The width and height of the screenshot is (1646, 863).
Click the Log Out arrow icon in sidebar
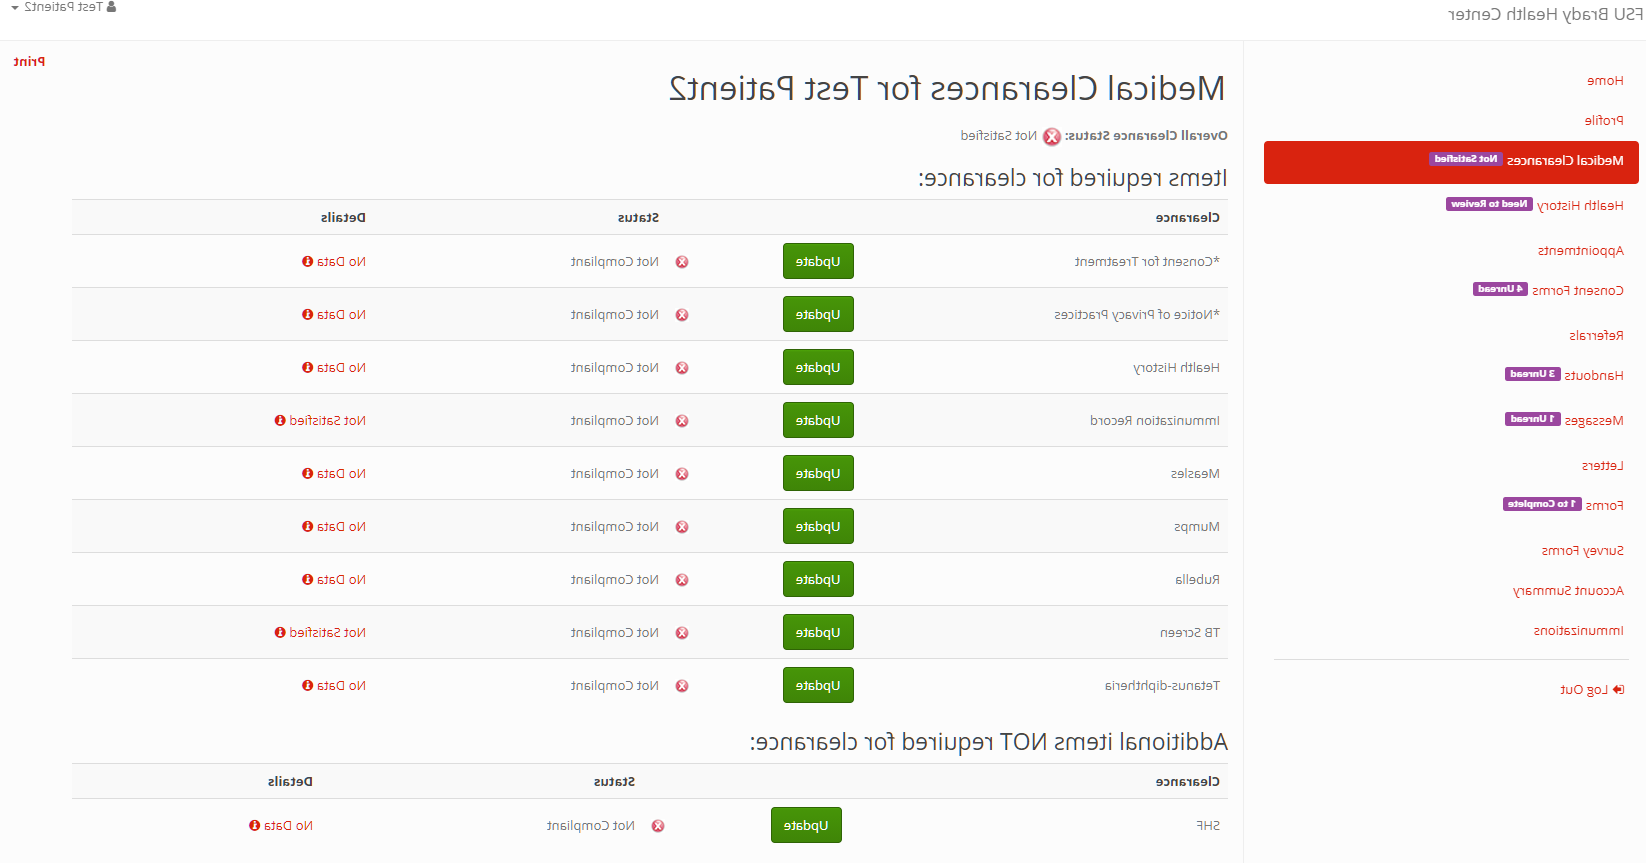tap(1618, 689)
